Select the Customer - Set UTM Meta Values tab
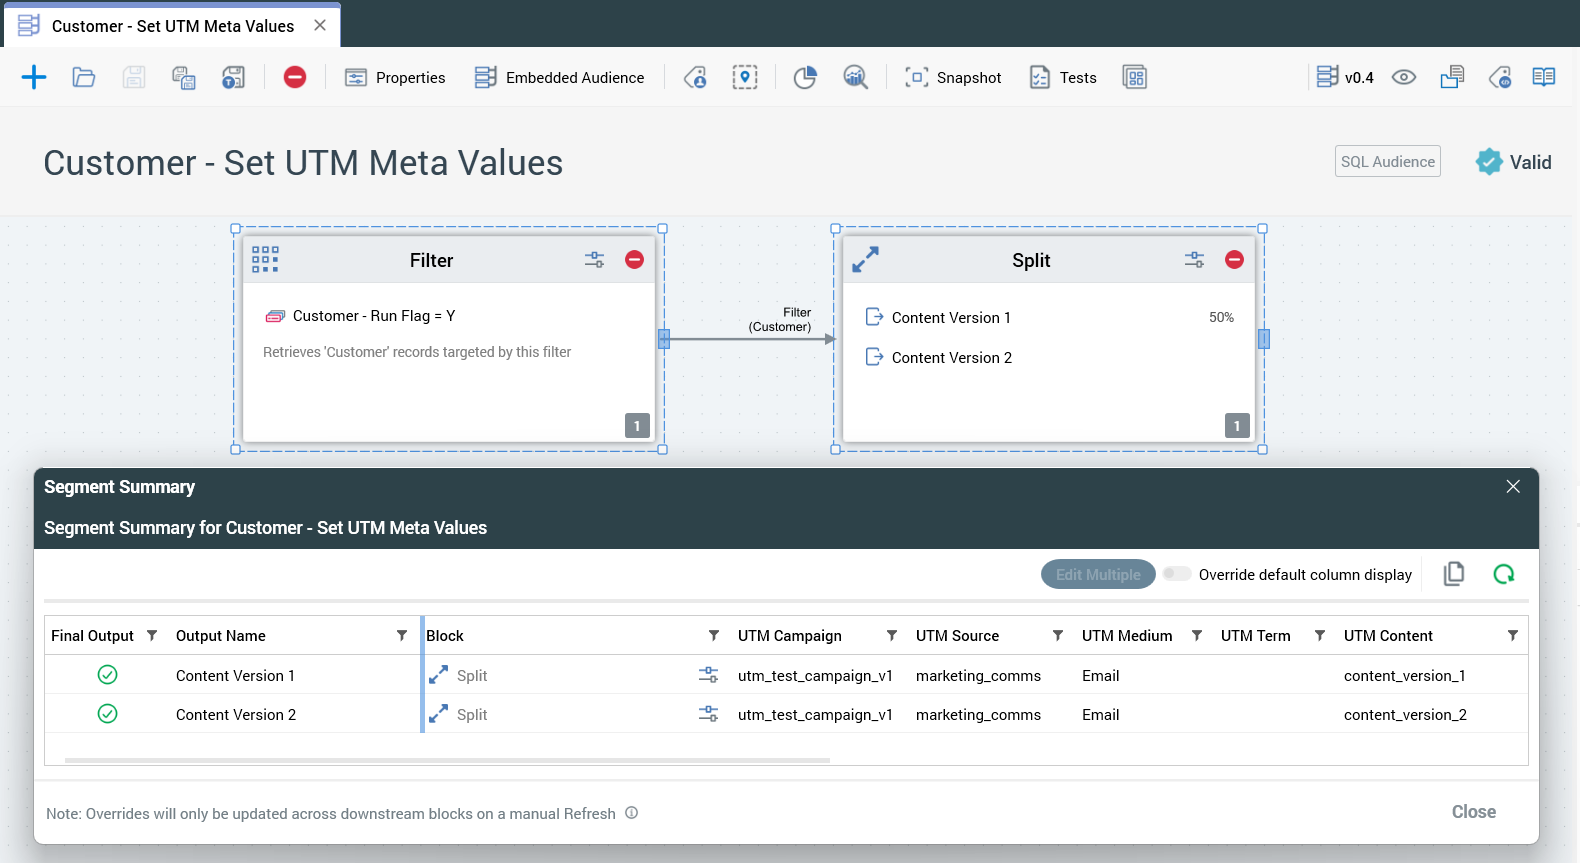 point(172,26)
